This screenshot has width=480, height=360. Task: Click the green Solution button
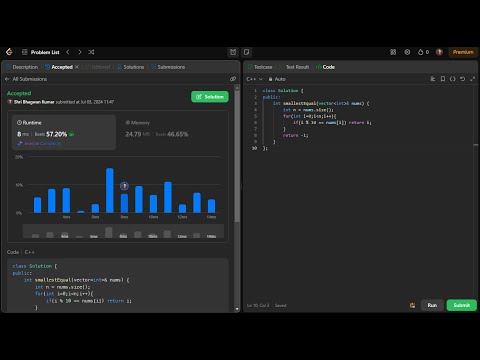click(210, 97)
